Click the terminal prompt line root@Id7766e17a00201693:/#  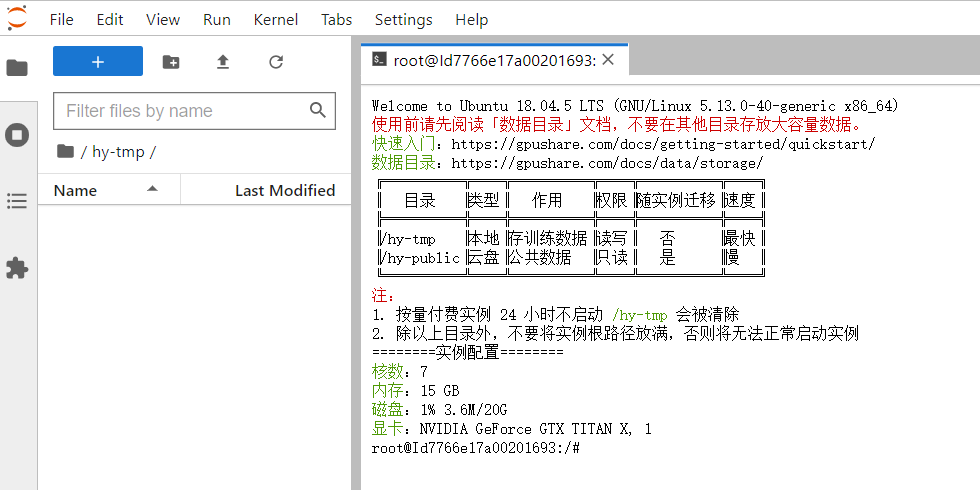476,448
